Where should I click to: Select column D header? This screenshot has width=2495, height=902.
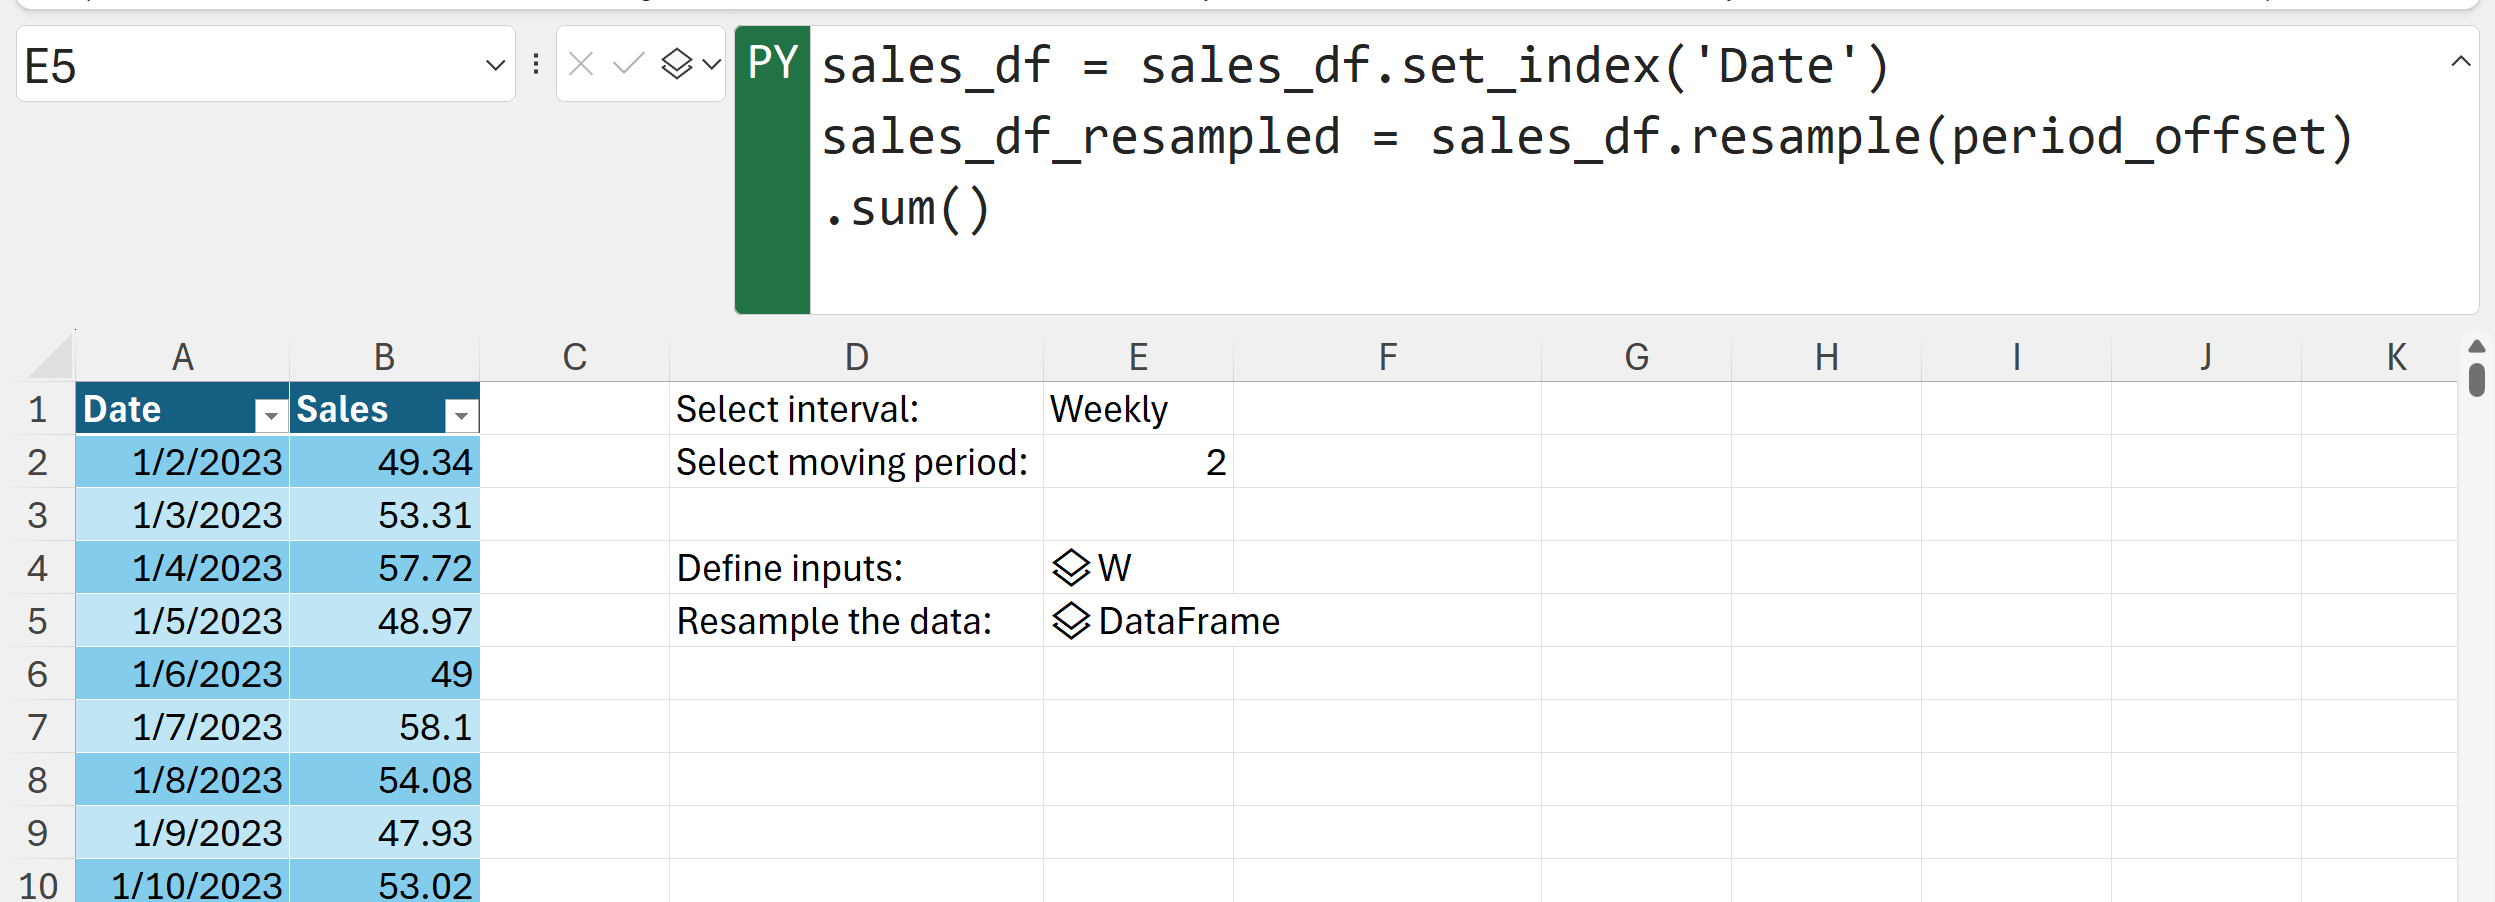click(x=856, y=357)
